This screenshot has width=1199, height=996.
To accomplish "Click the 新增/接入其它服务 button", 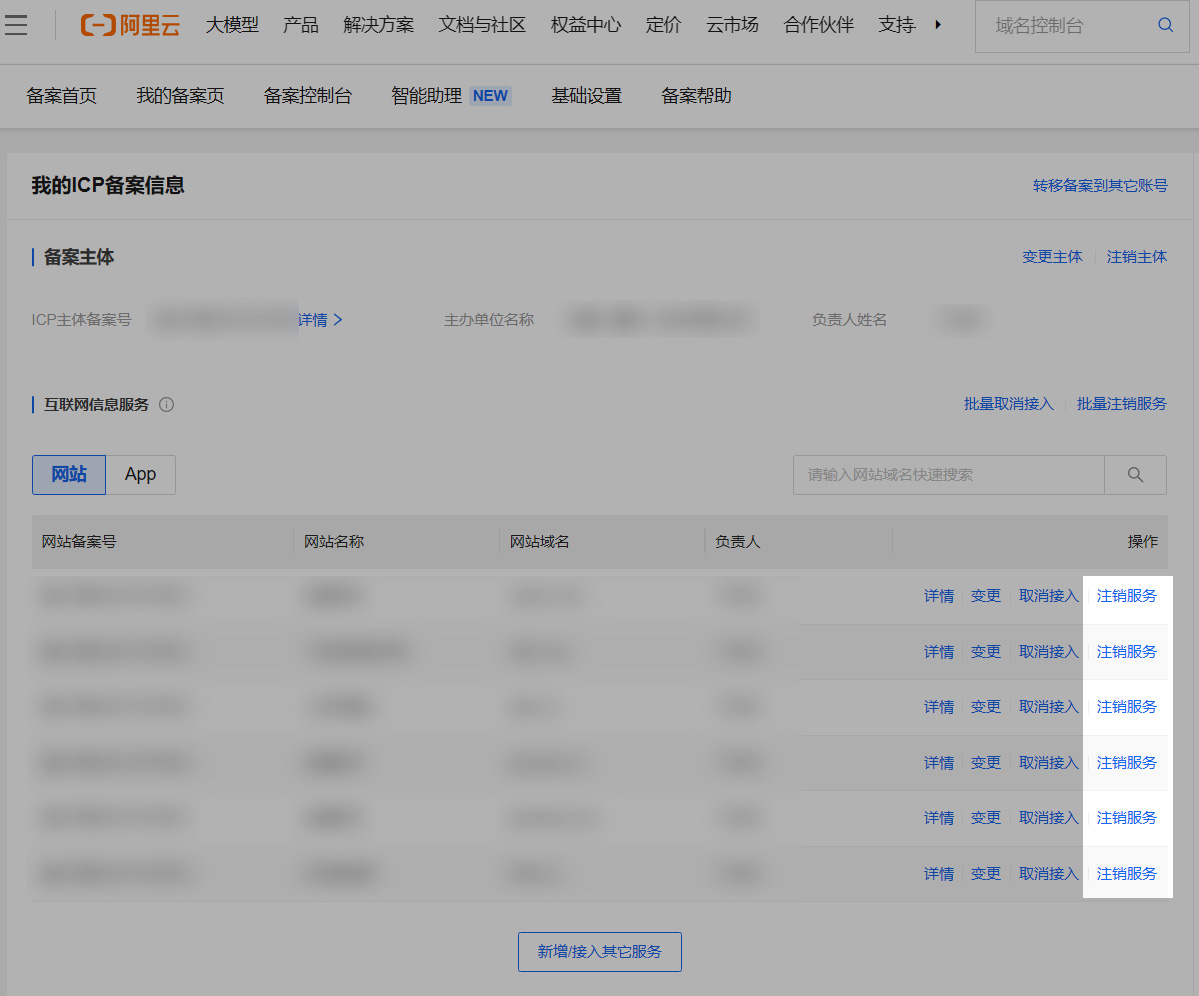I will click(x=599, y=951).
